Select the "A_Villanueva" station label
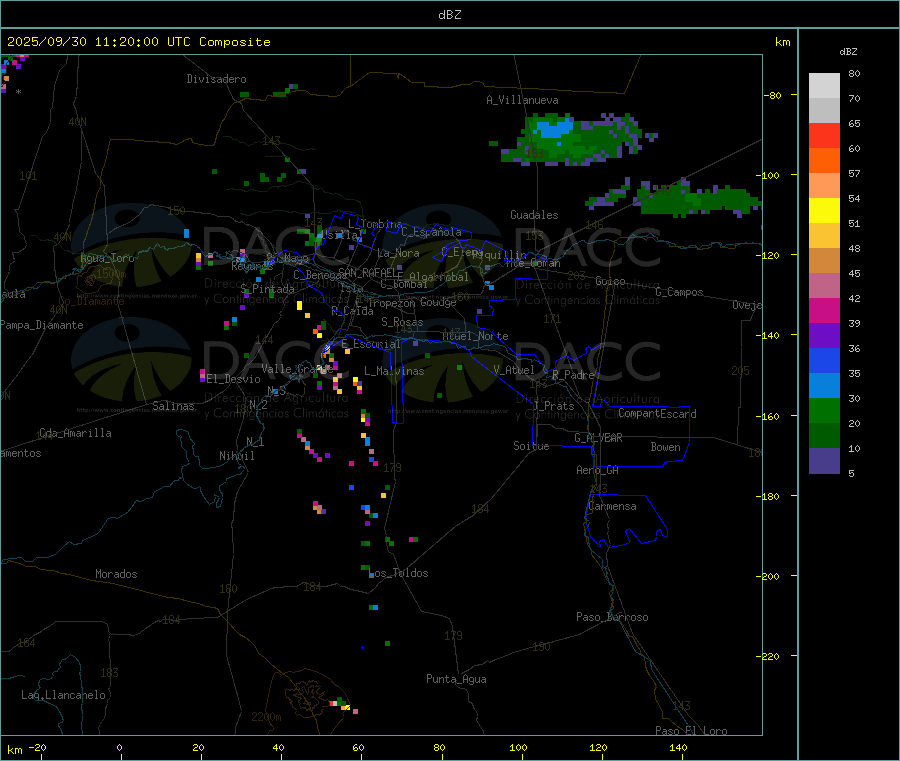900x761 pixels. 522,100
